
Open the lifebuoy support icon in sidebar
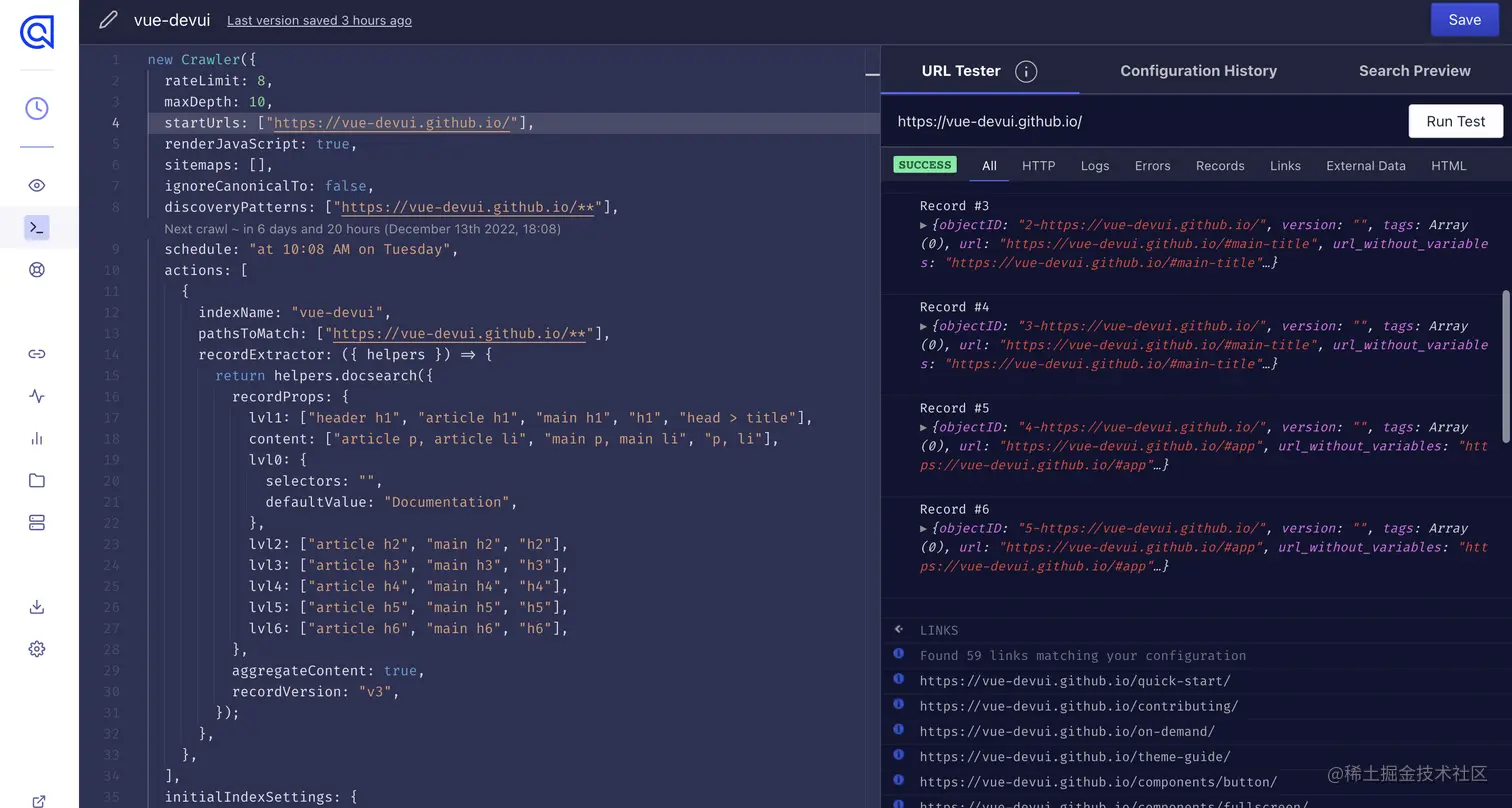[37, 270]
